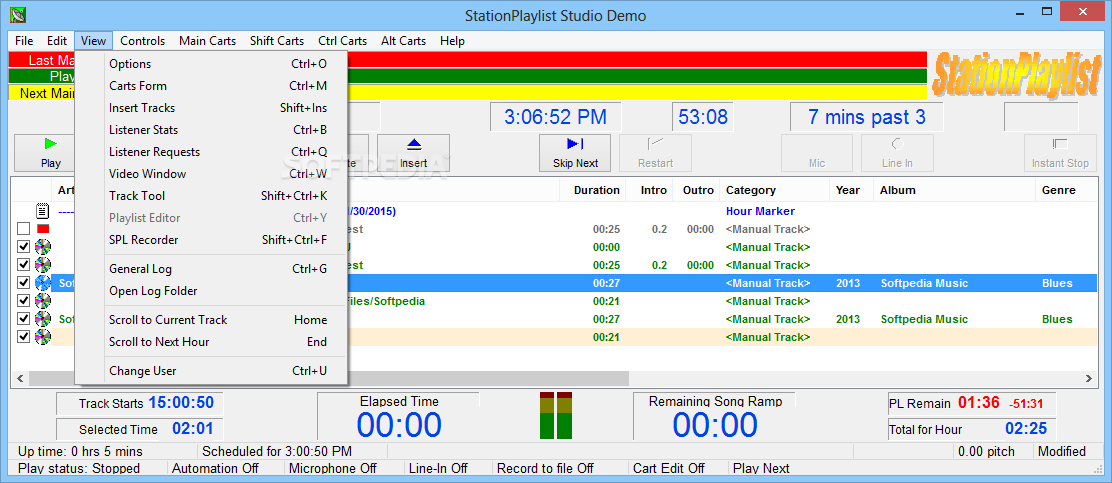Click 'Microphone Off' in the status bar
1112x483 pixels.
[333, 468]
